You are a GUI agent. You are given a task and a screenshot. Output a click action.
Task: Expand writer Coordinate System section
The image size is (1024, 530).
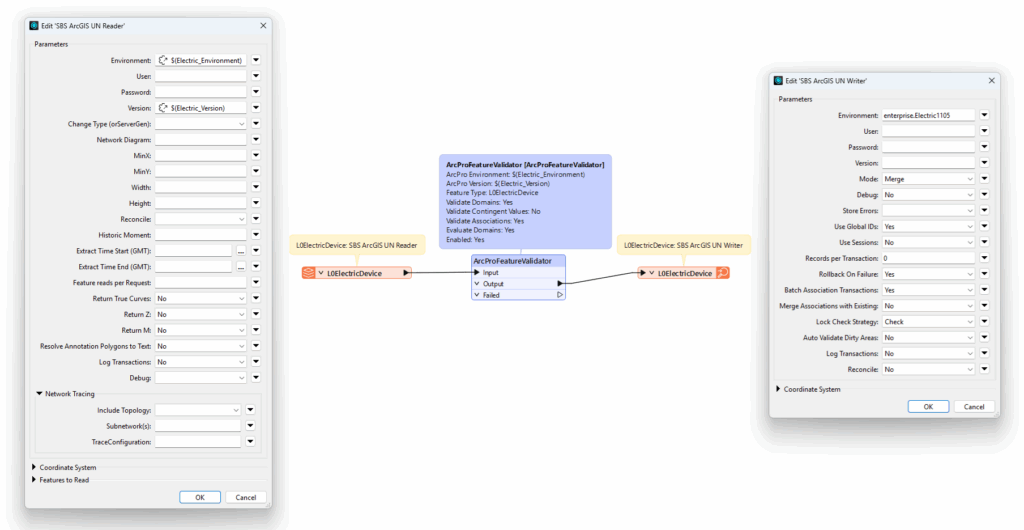coord(778,388)
